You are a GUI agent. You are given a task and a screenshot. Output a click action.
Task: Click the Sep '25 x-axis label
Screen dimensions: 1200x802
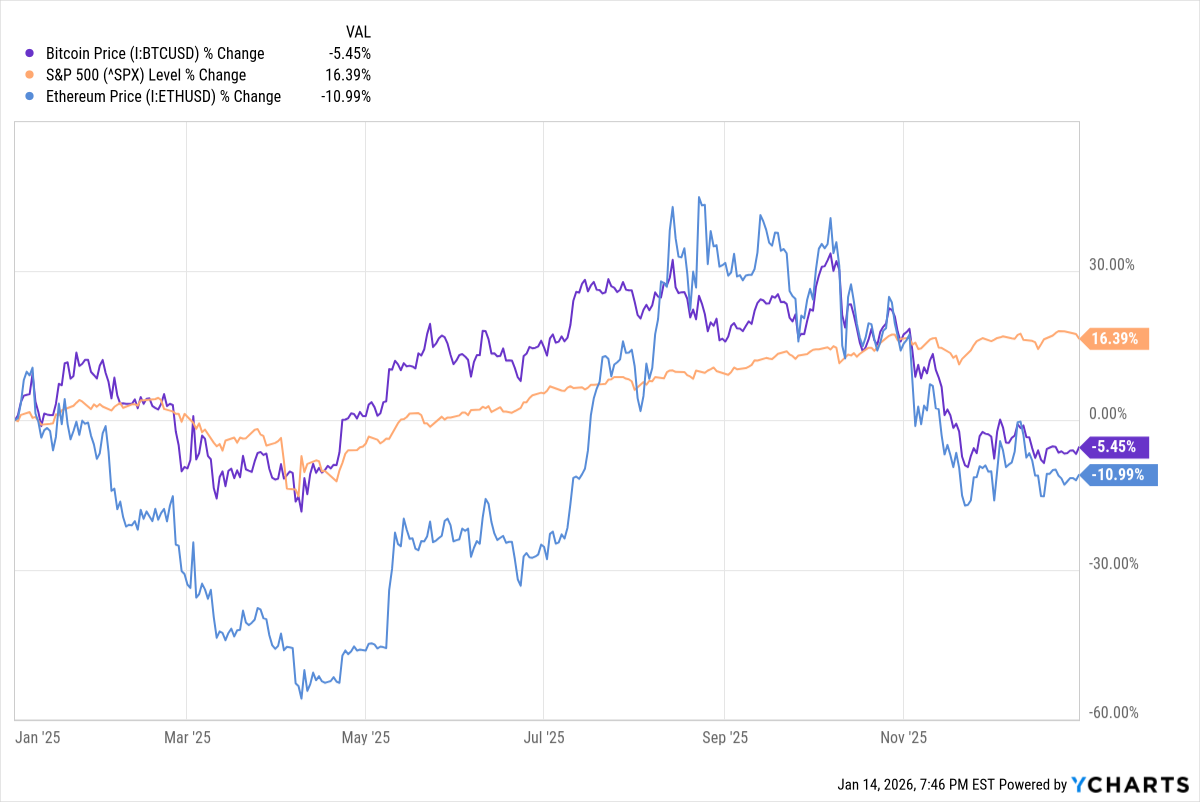tap(725, 738)
